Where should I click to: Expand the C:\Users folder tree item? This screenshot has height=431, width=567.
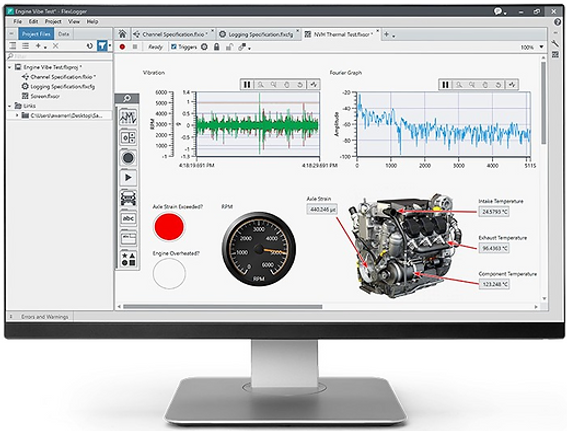point(17,115)
